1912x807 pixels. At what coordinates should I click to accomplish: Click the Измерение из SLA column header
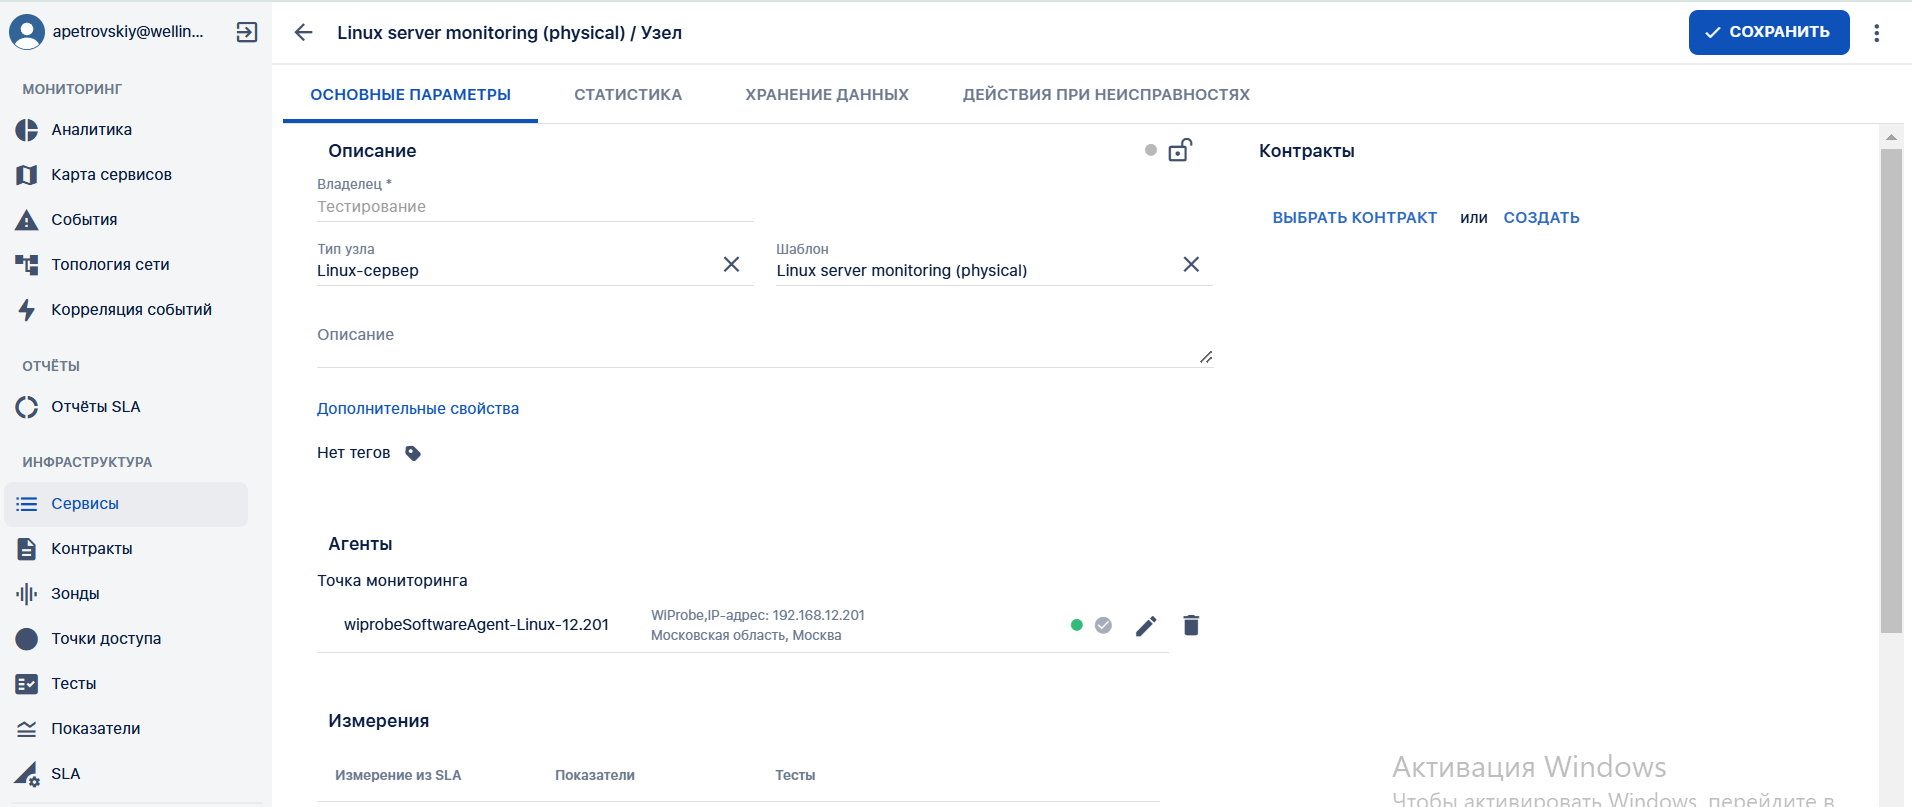pyautogui.click(x=398, y=775)
